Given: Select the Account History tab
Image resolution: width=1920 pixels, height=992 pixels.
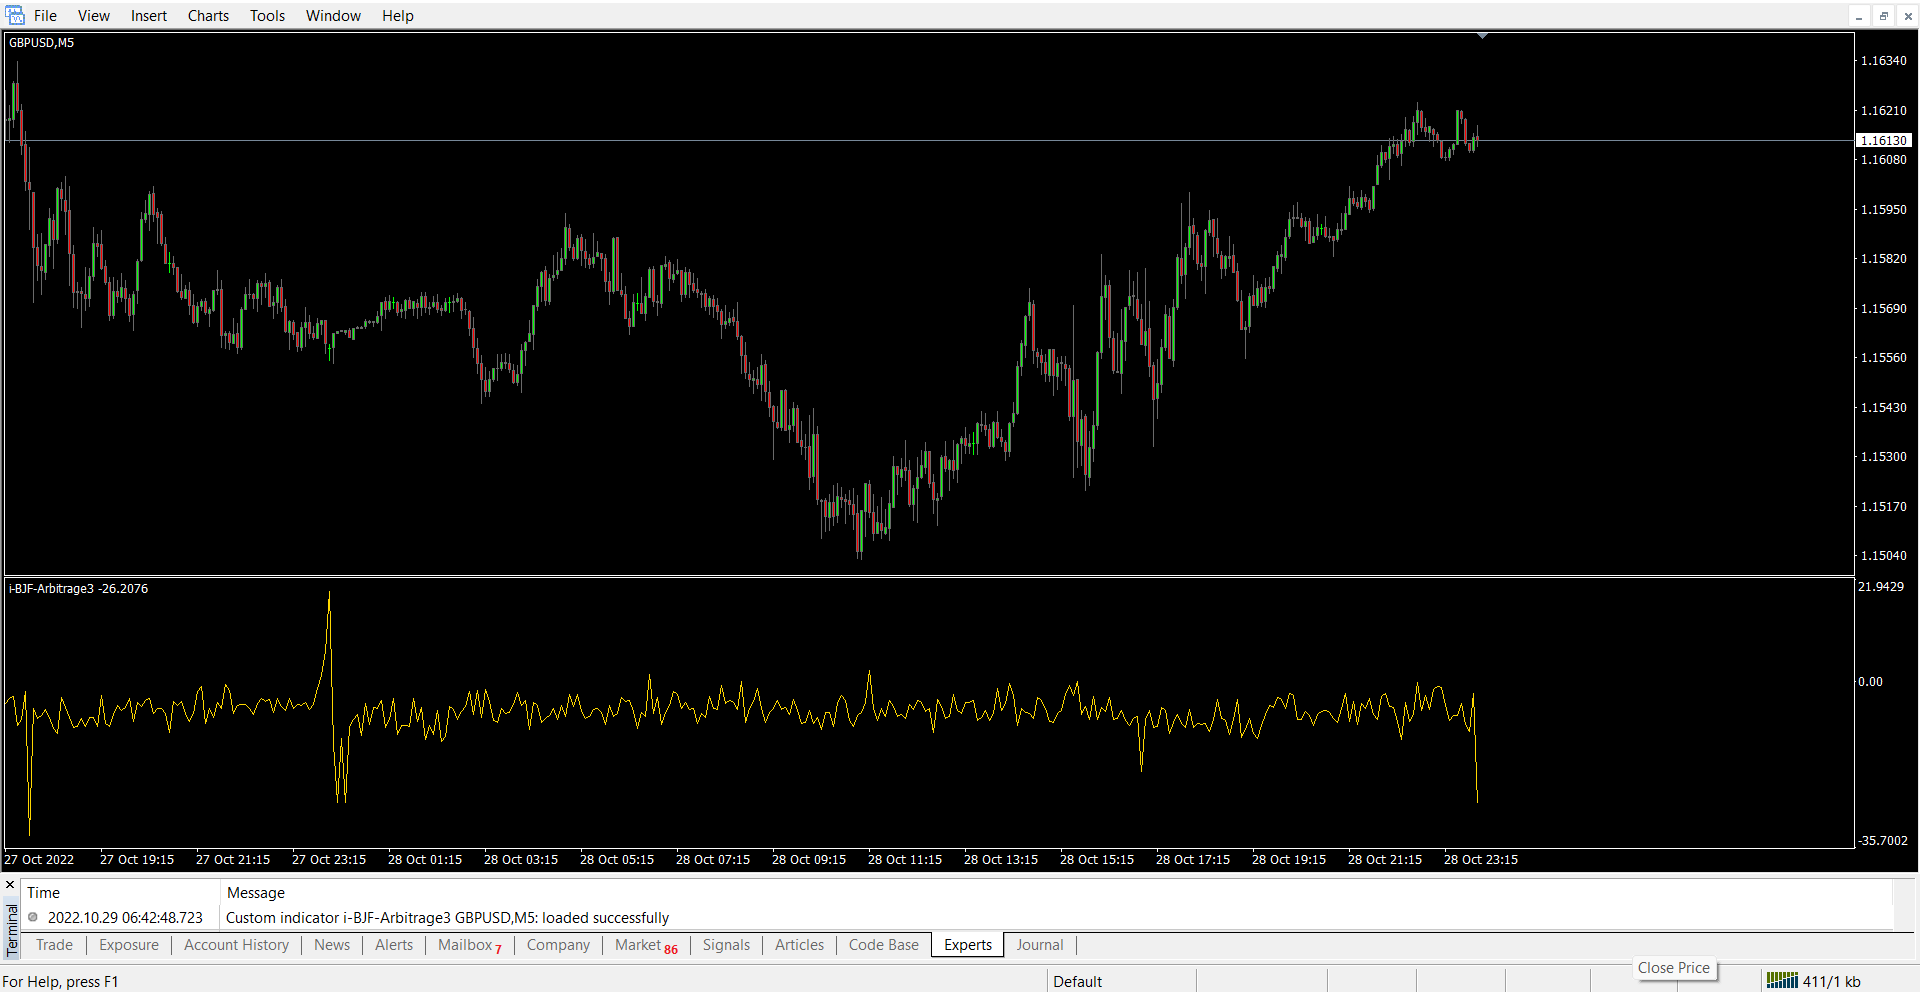Looking at the screenshot, I should [236, 945].
